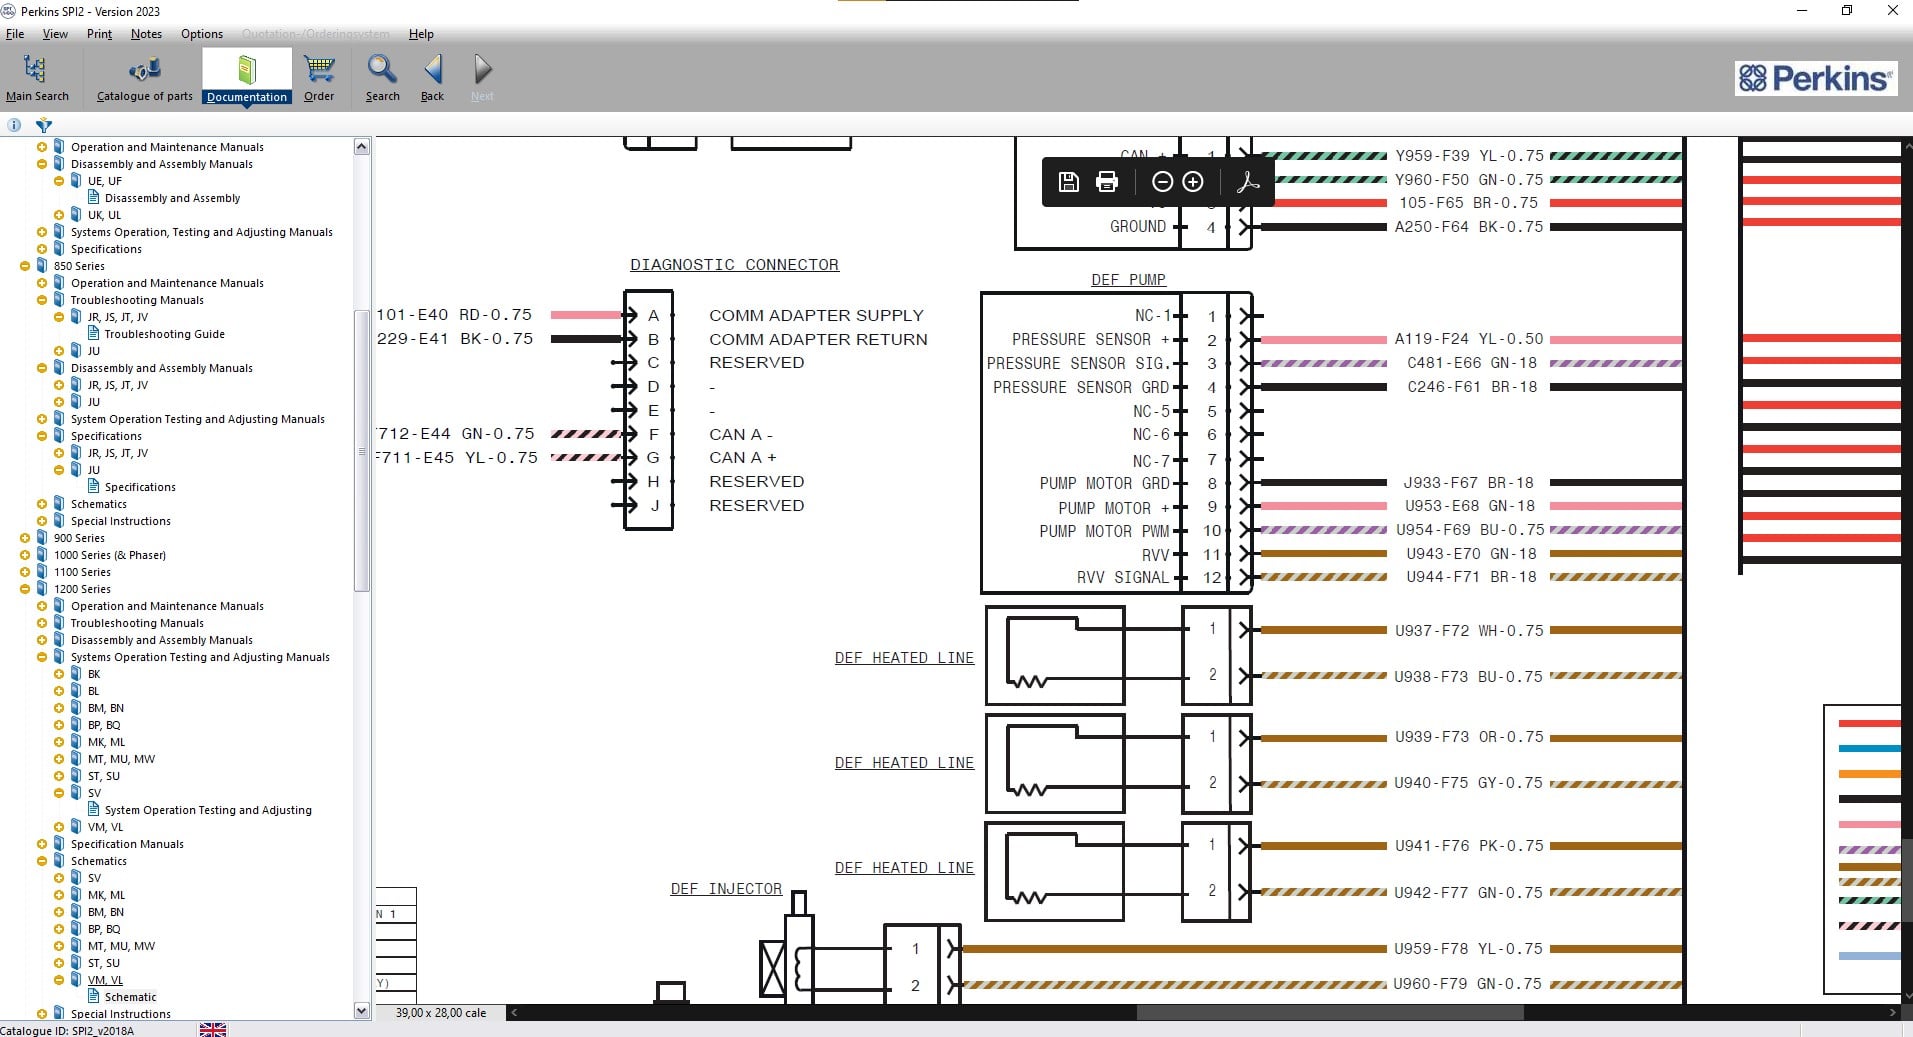This screenshot has height=1037, width=1913.
Task: Click the DEF PUMP heading
Action: [1128, 280]
